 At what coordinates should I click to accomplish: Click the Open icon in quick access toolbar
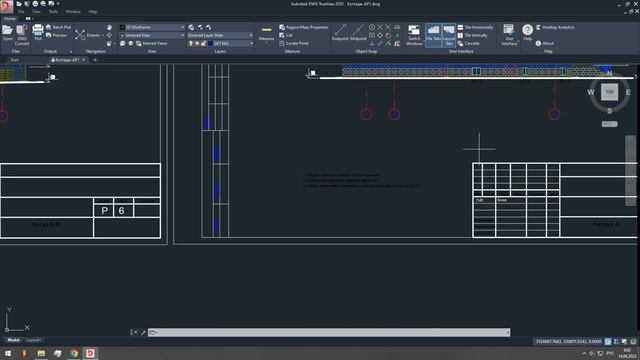(19, 4)
